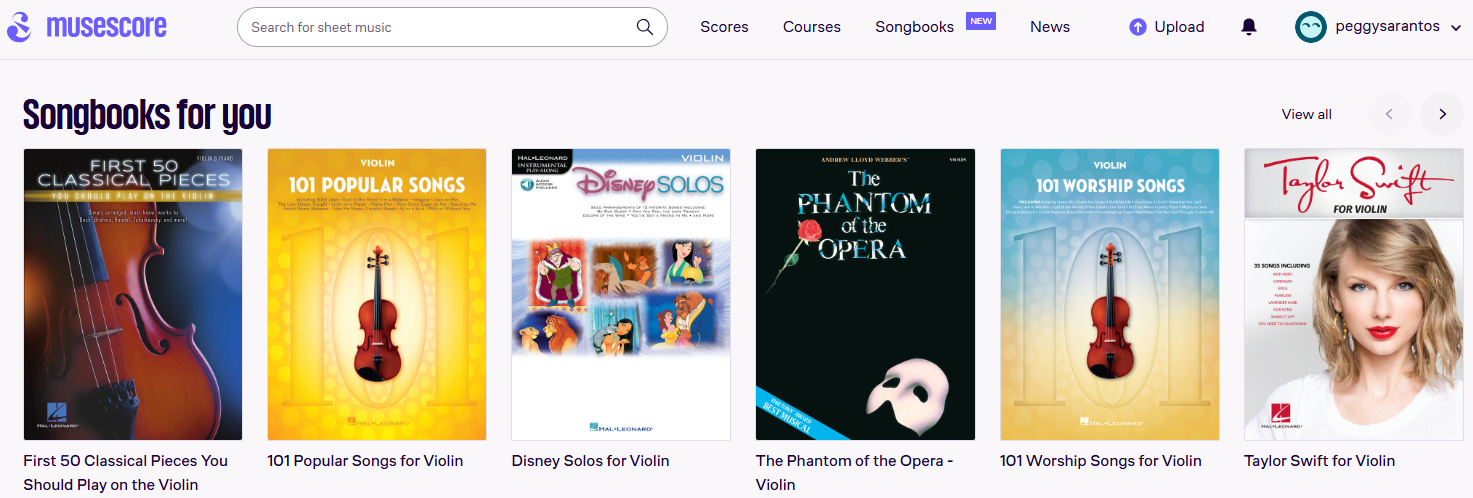Select the Taylor Swift for Violin cover
Screen dimensions: 1473x498
coord(1354,295)
